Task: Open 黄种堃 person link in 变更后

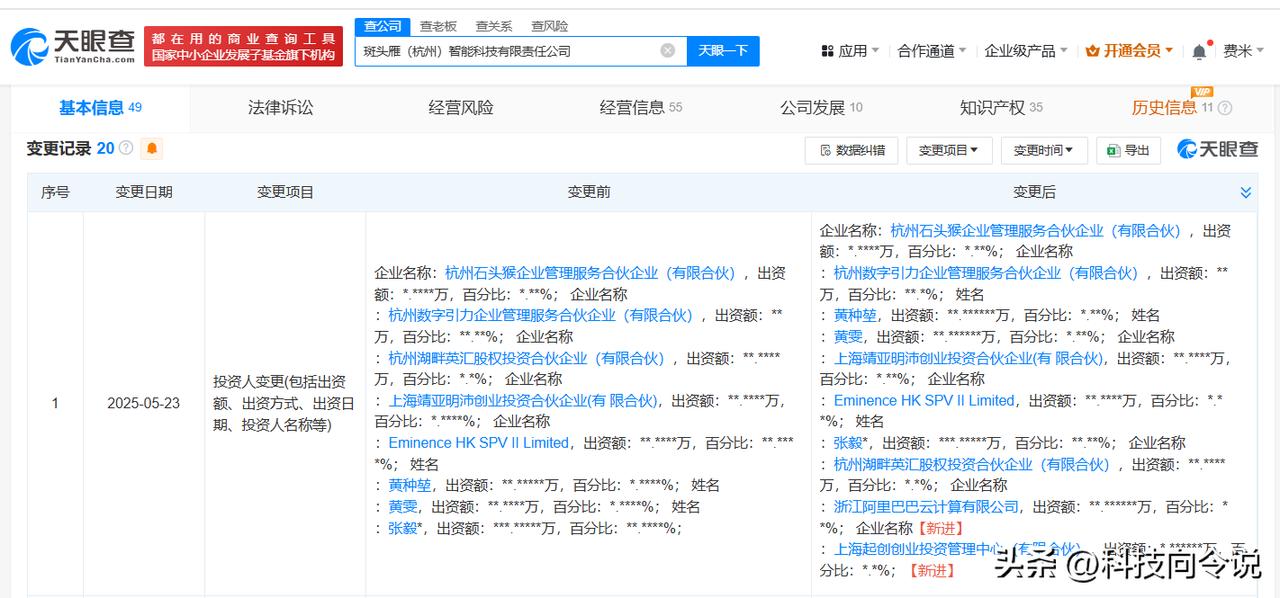Action: point(856,315)
